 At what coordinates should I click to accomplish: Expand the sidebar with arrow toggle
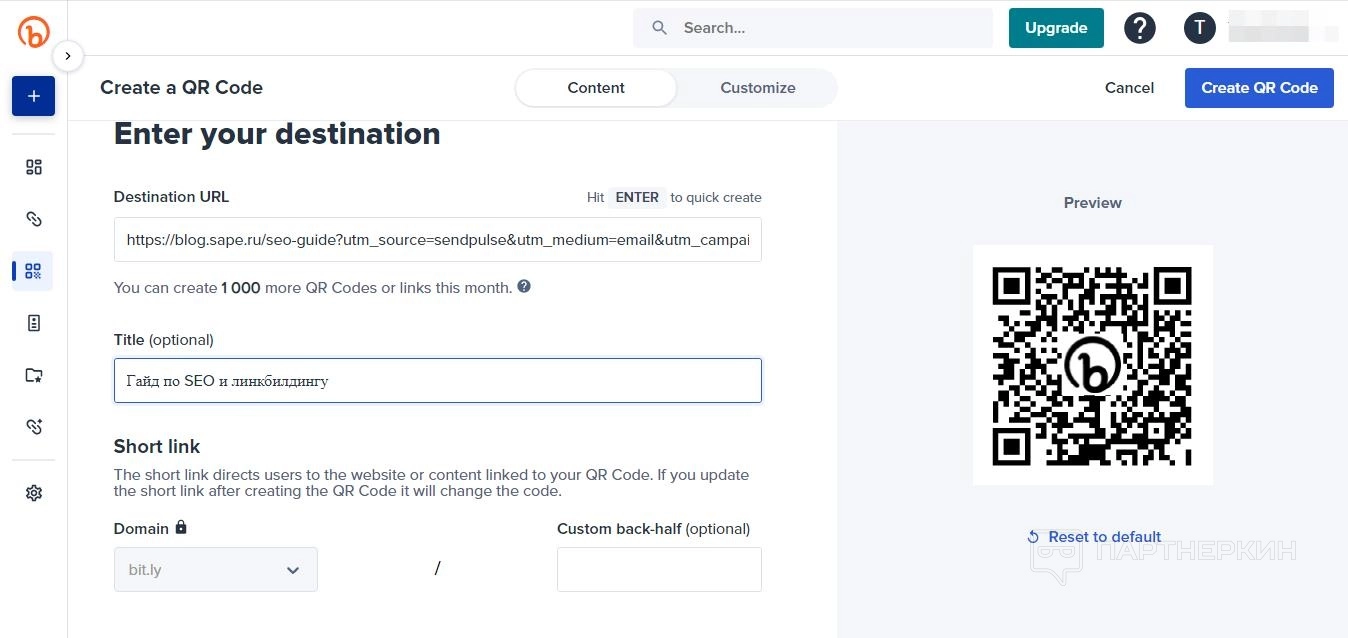[67, 56]
